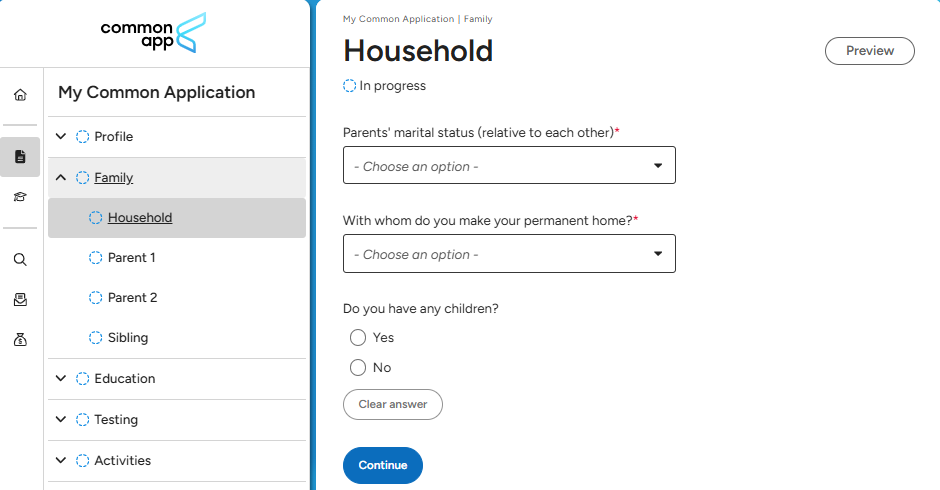940x490 pixels.
Task: Select No for having children
Action: 358,368
